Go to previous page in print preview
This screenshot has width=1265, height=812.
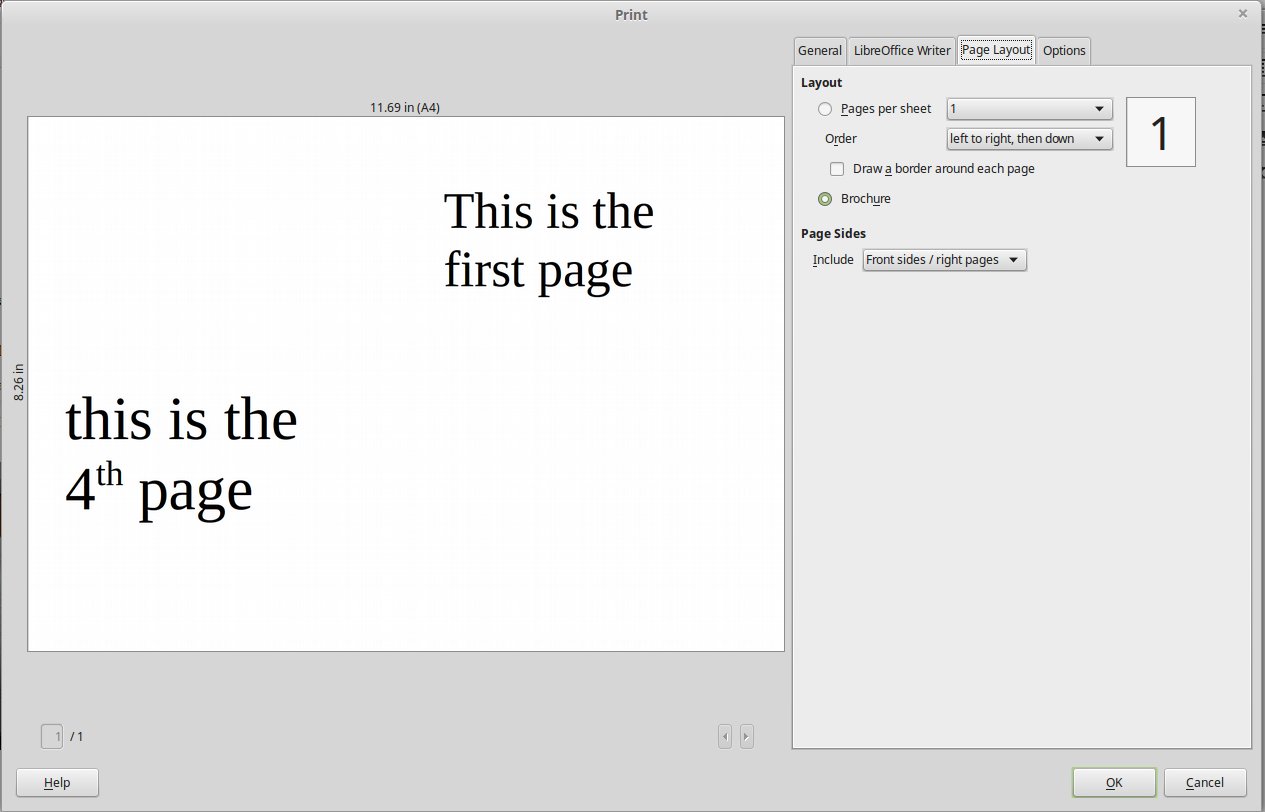coord(724,736)
